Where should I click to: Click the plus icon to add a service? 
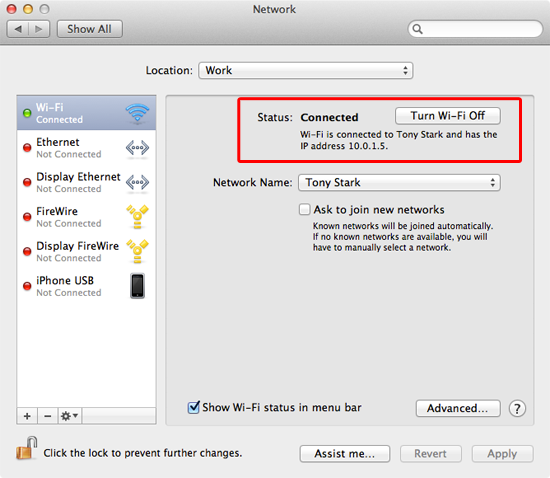pos(27,416)
